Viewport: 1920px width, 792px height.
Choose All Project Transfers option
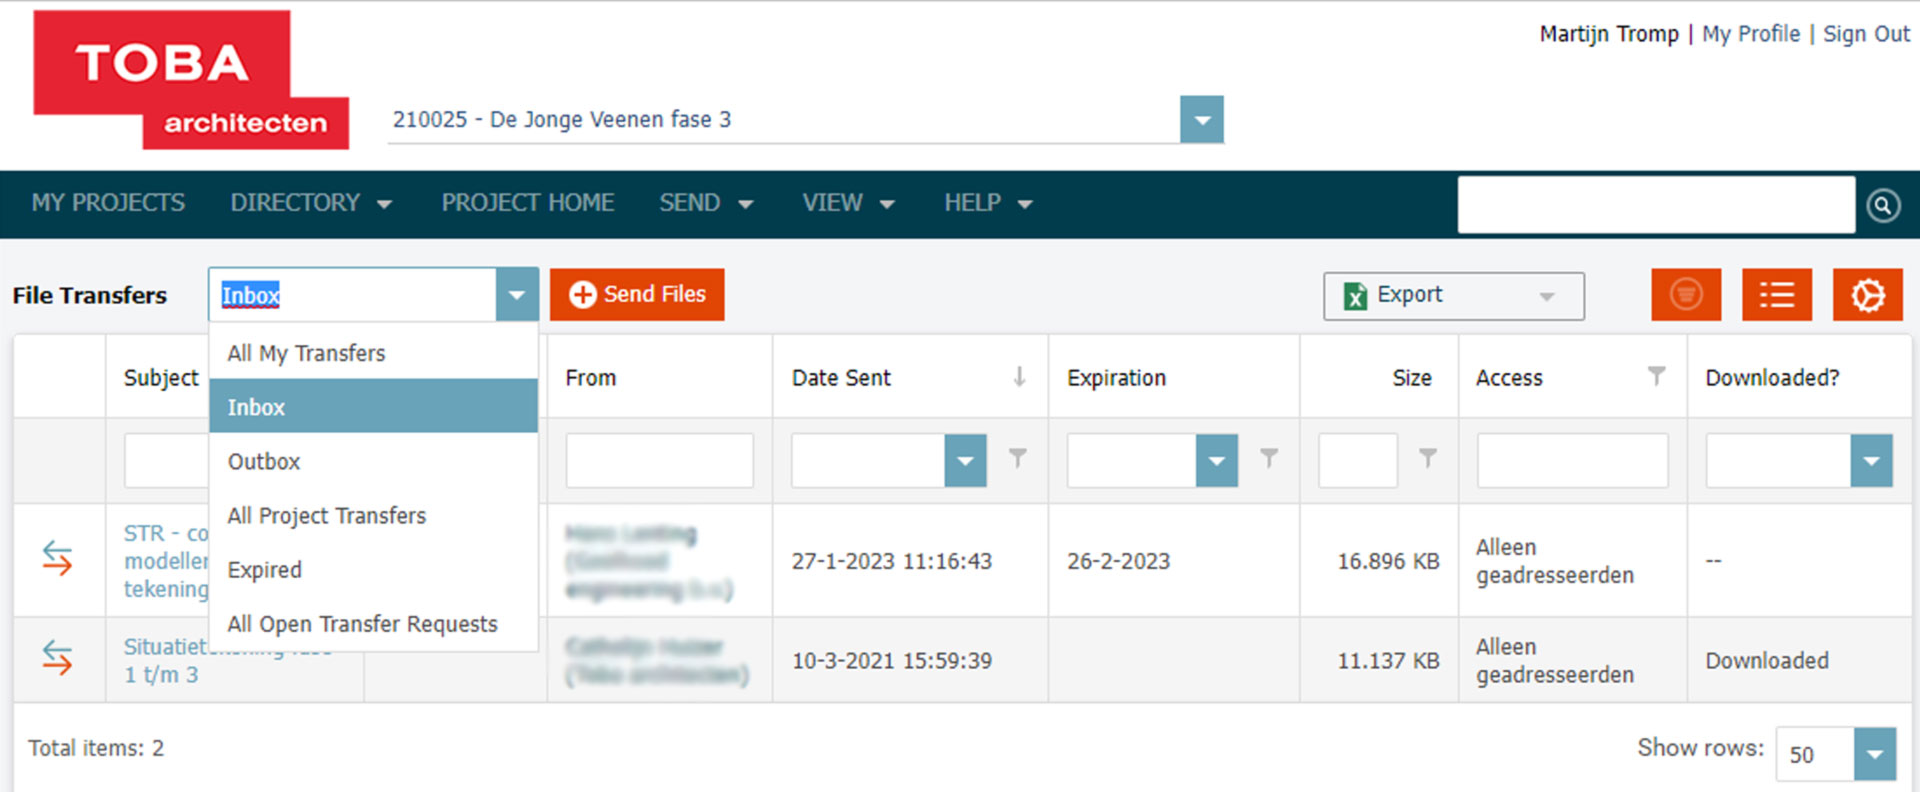[x=327, y=516]
